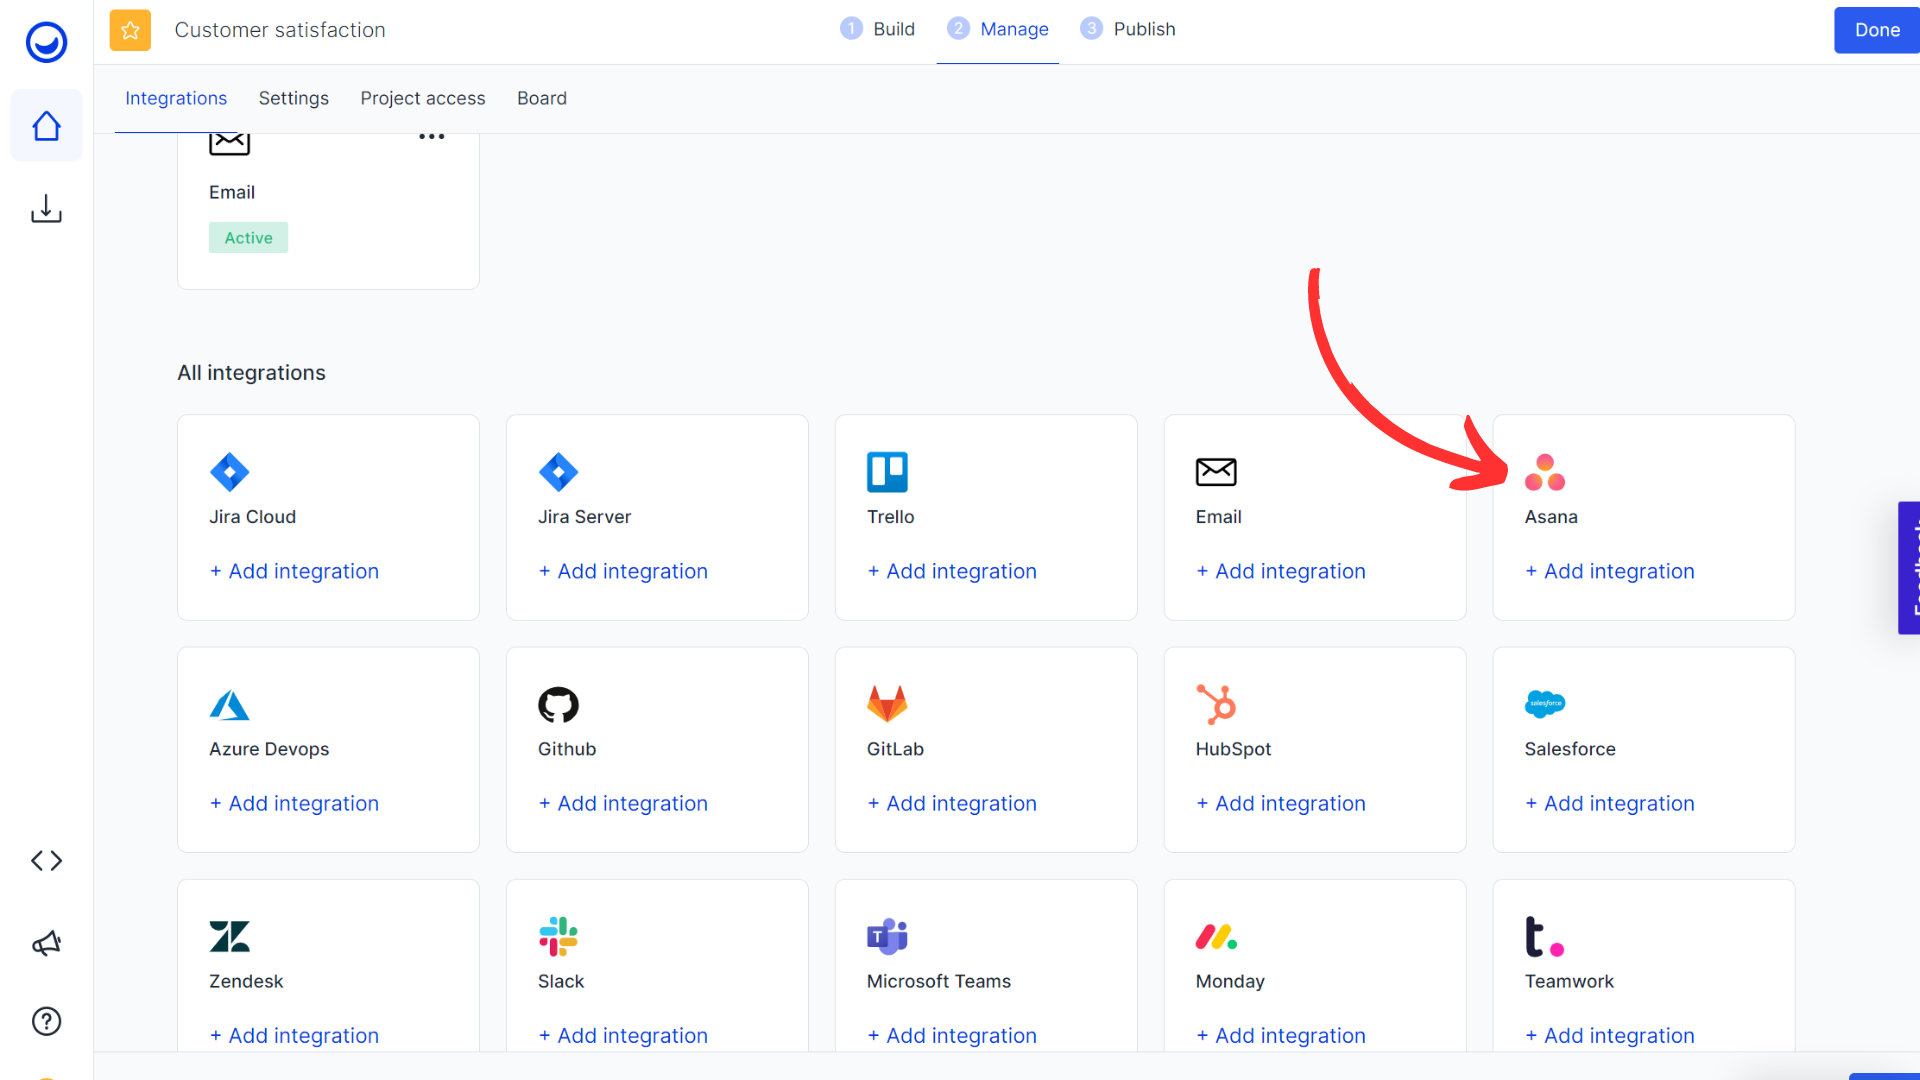Viewport: 1920px width, 1080px height.
Task: Add integration for Jira Cloud
Action: point(294,571)
